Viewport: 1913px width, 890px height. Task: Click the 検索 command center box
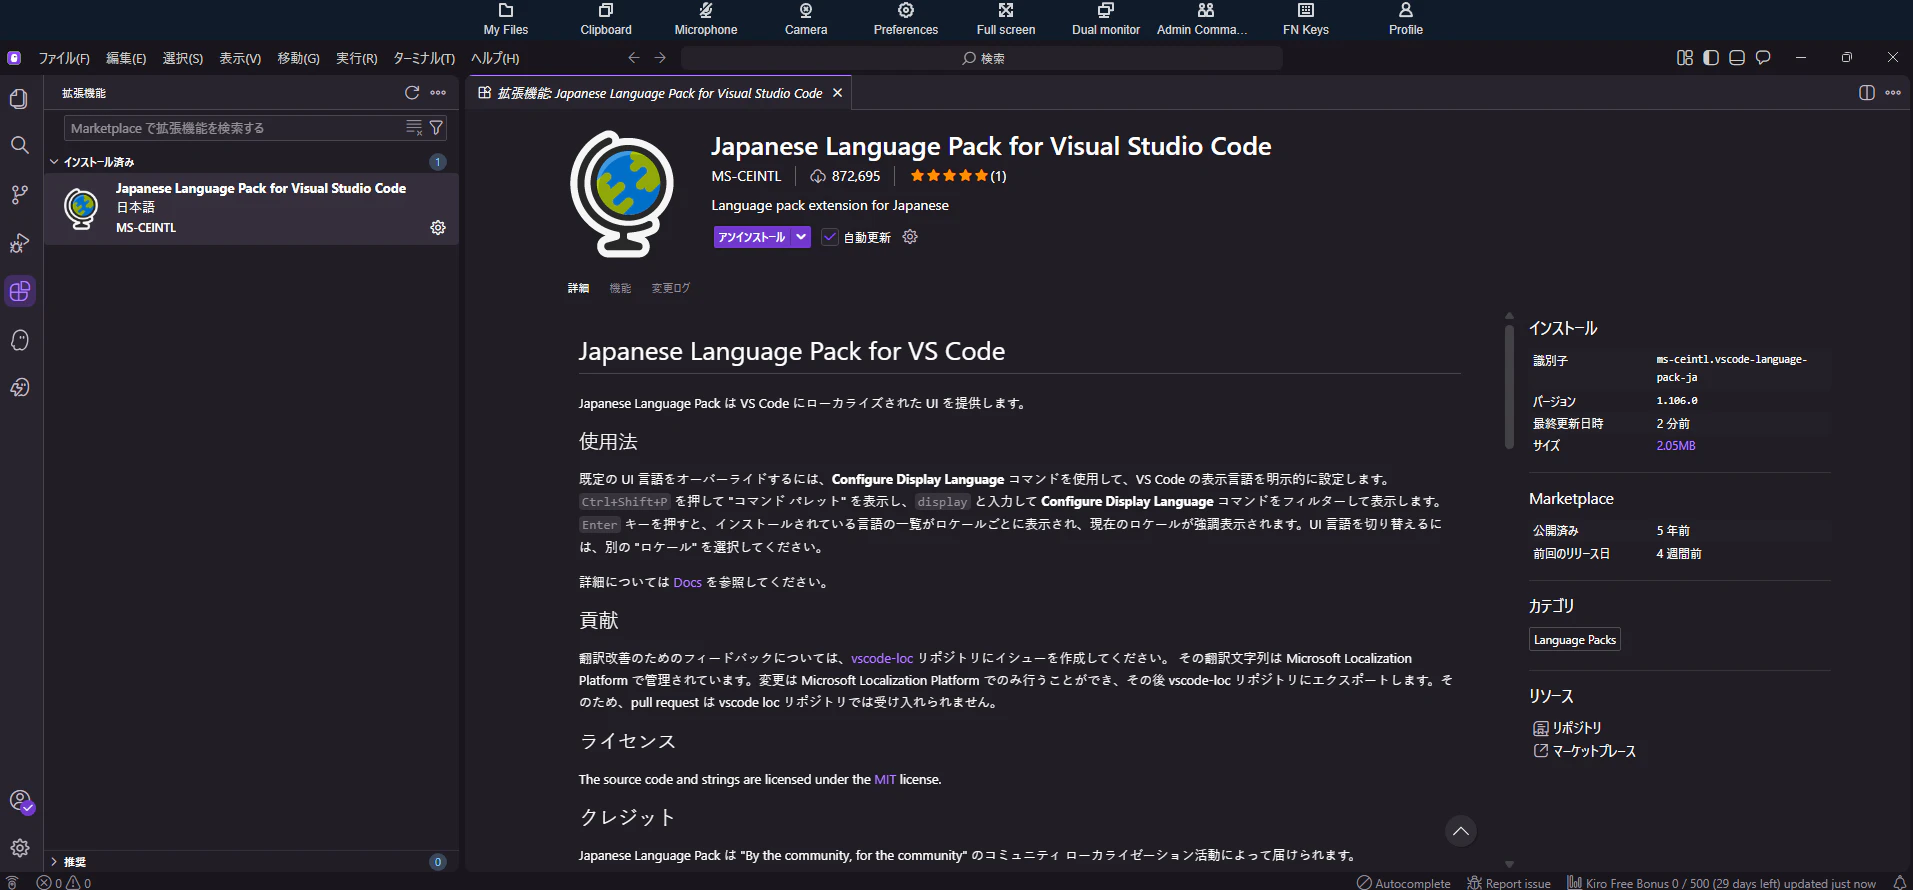point(982,58)
